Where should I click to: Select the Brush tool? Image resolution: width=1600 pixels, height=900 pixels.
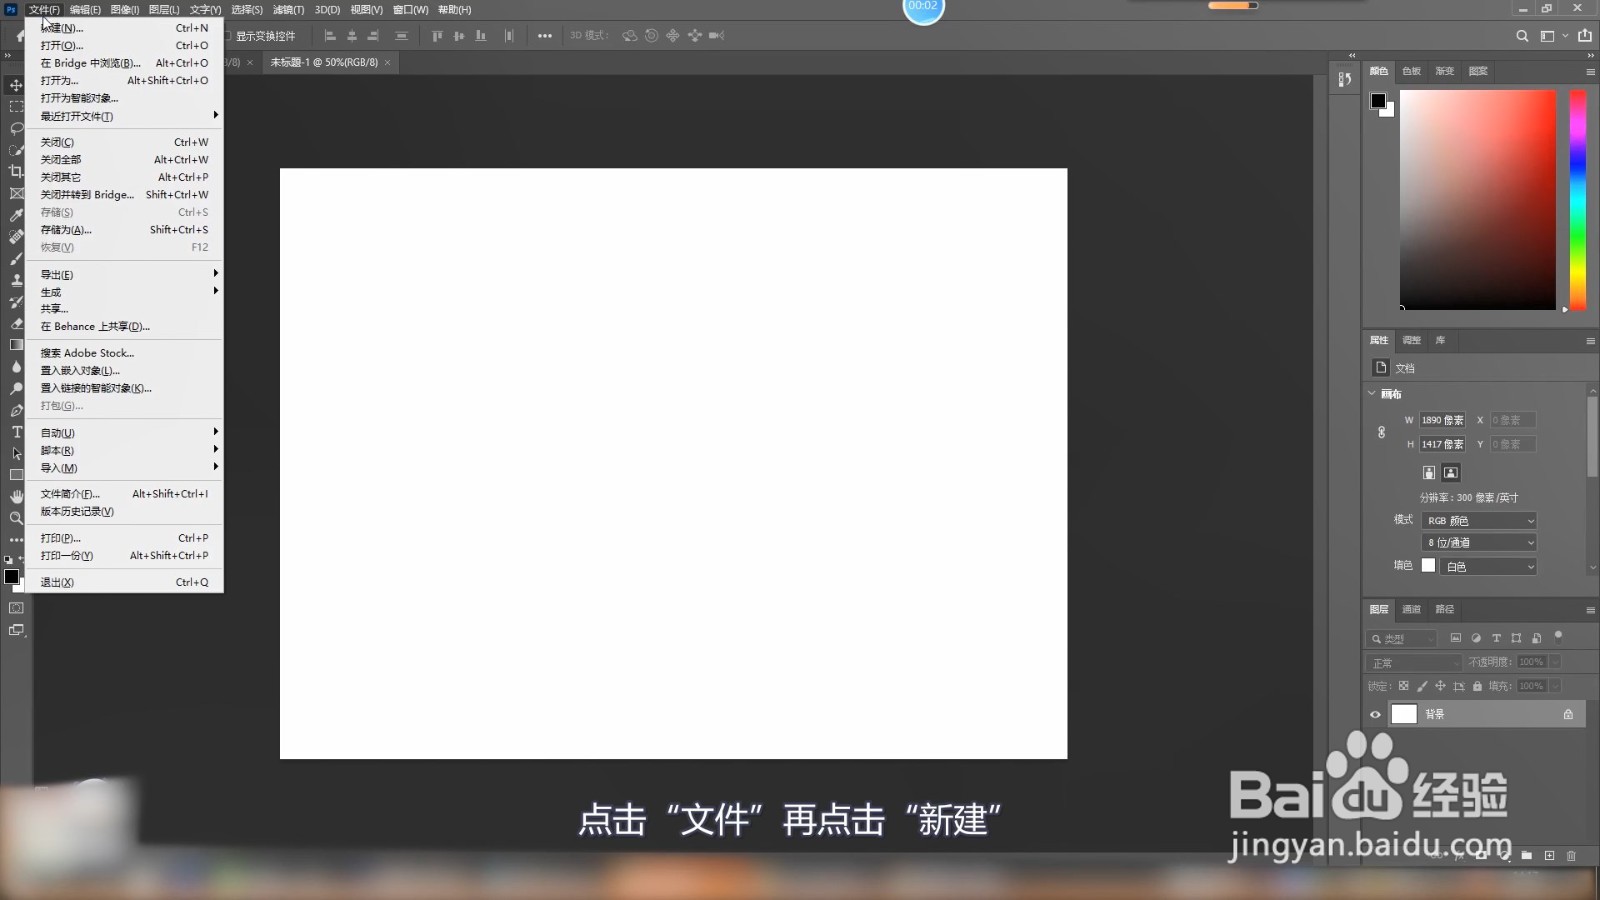pos(14,260)
